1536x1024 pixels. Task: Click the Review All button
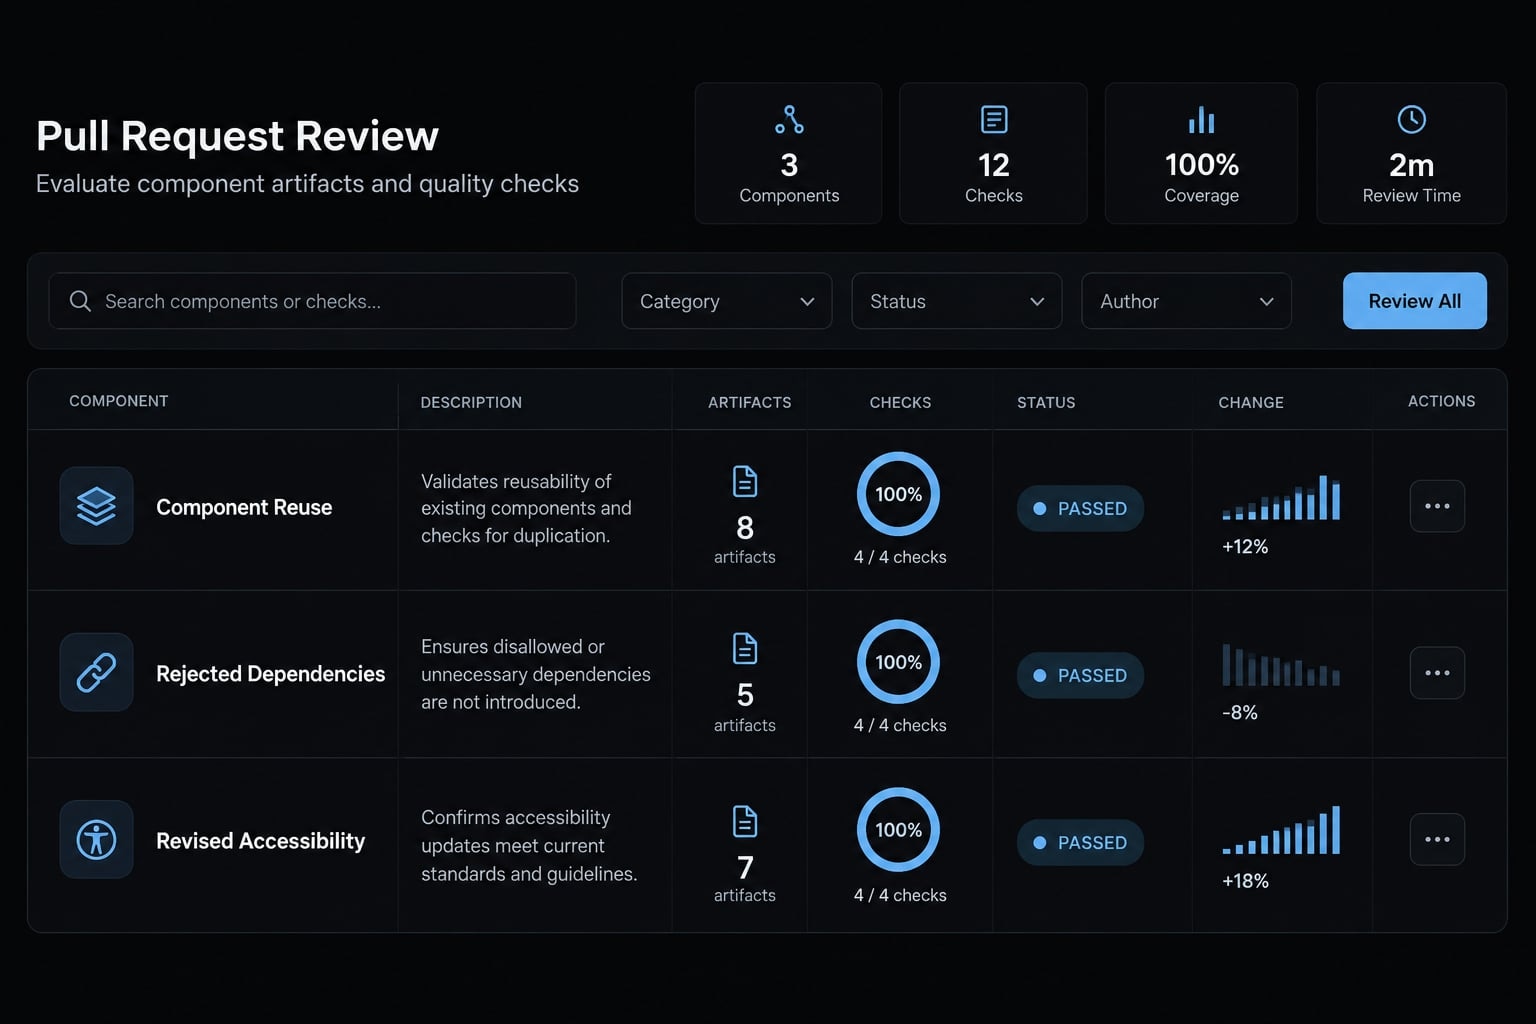tap(1414, 301)
